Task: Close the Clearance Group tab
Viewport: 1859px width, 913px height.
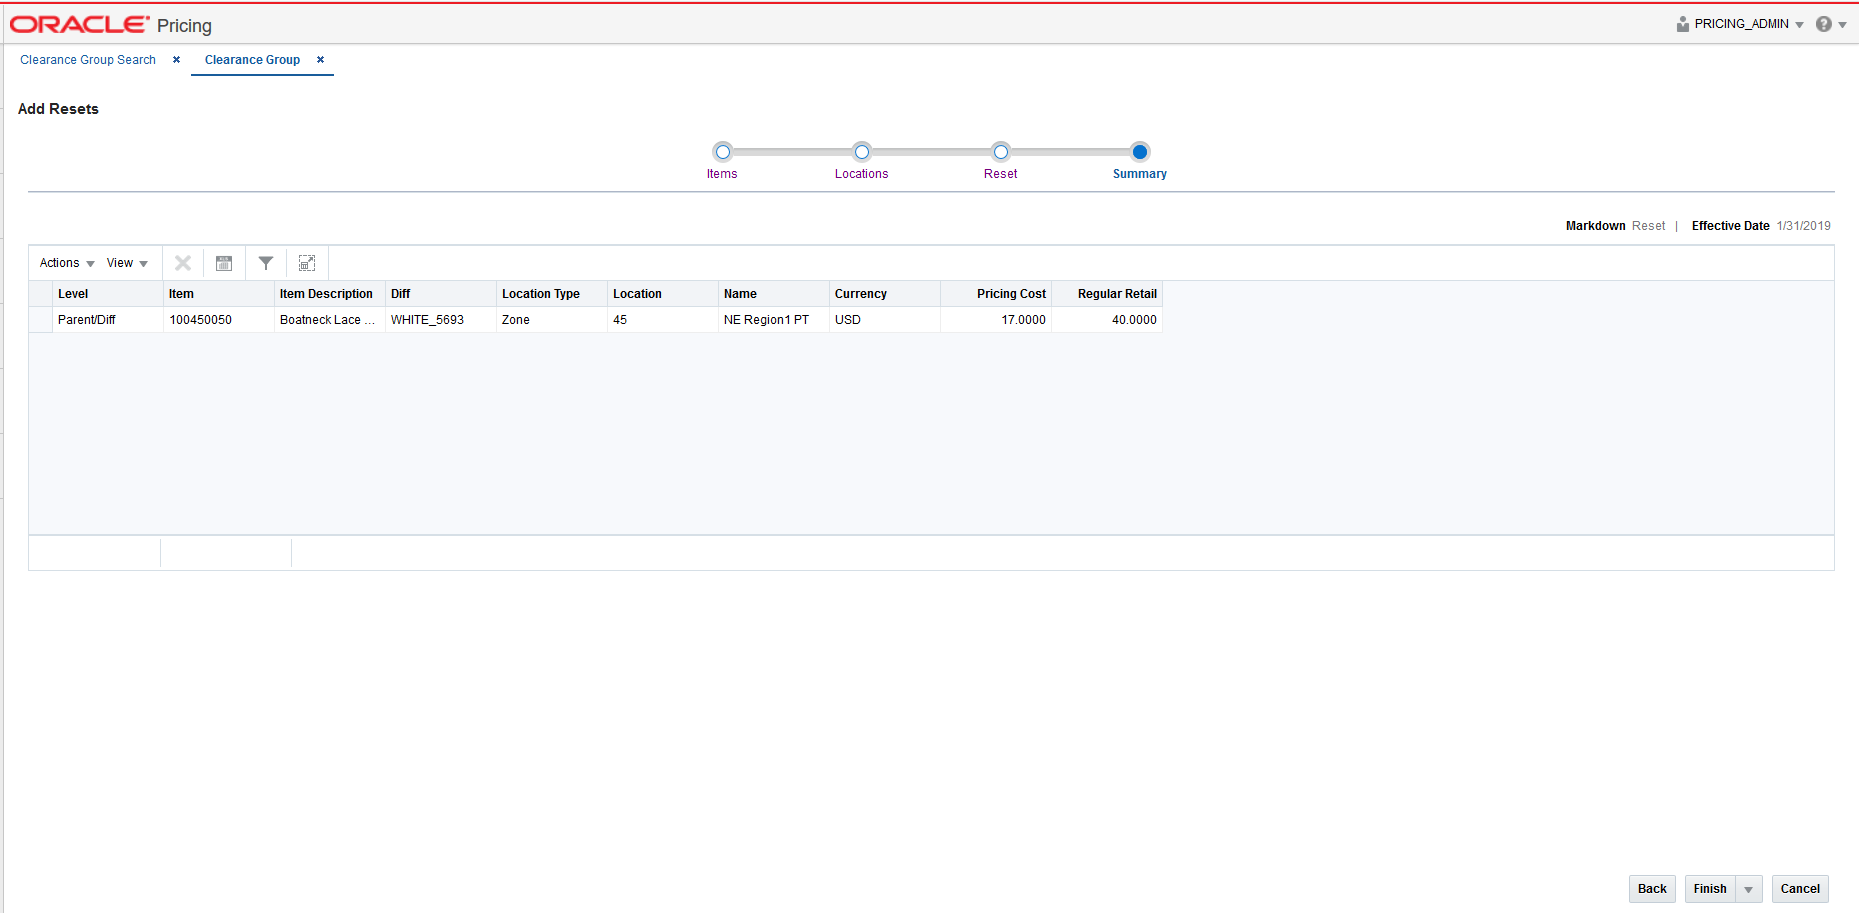Action: pos(321,60)
